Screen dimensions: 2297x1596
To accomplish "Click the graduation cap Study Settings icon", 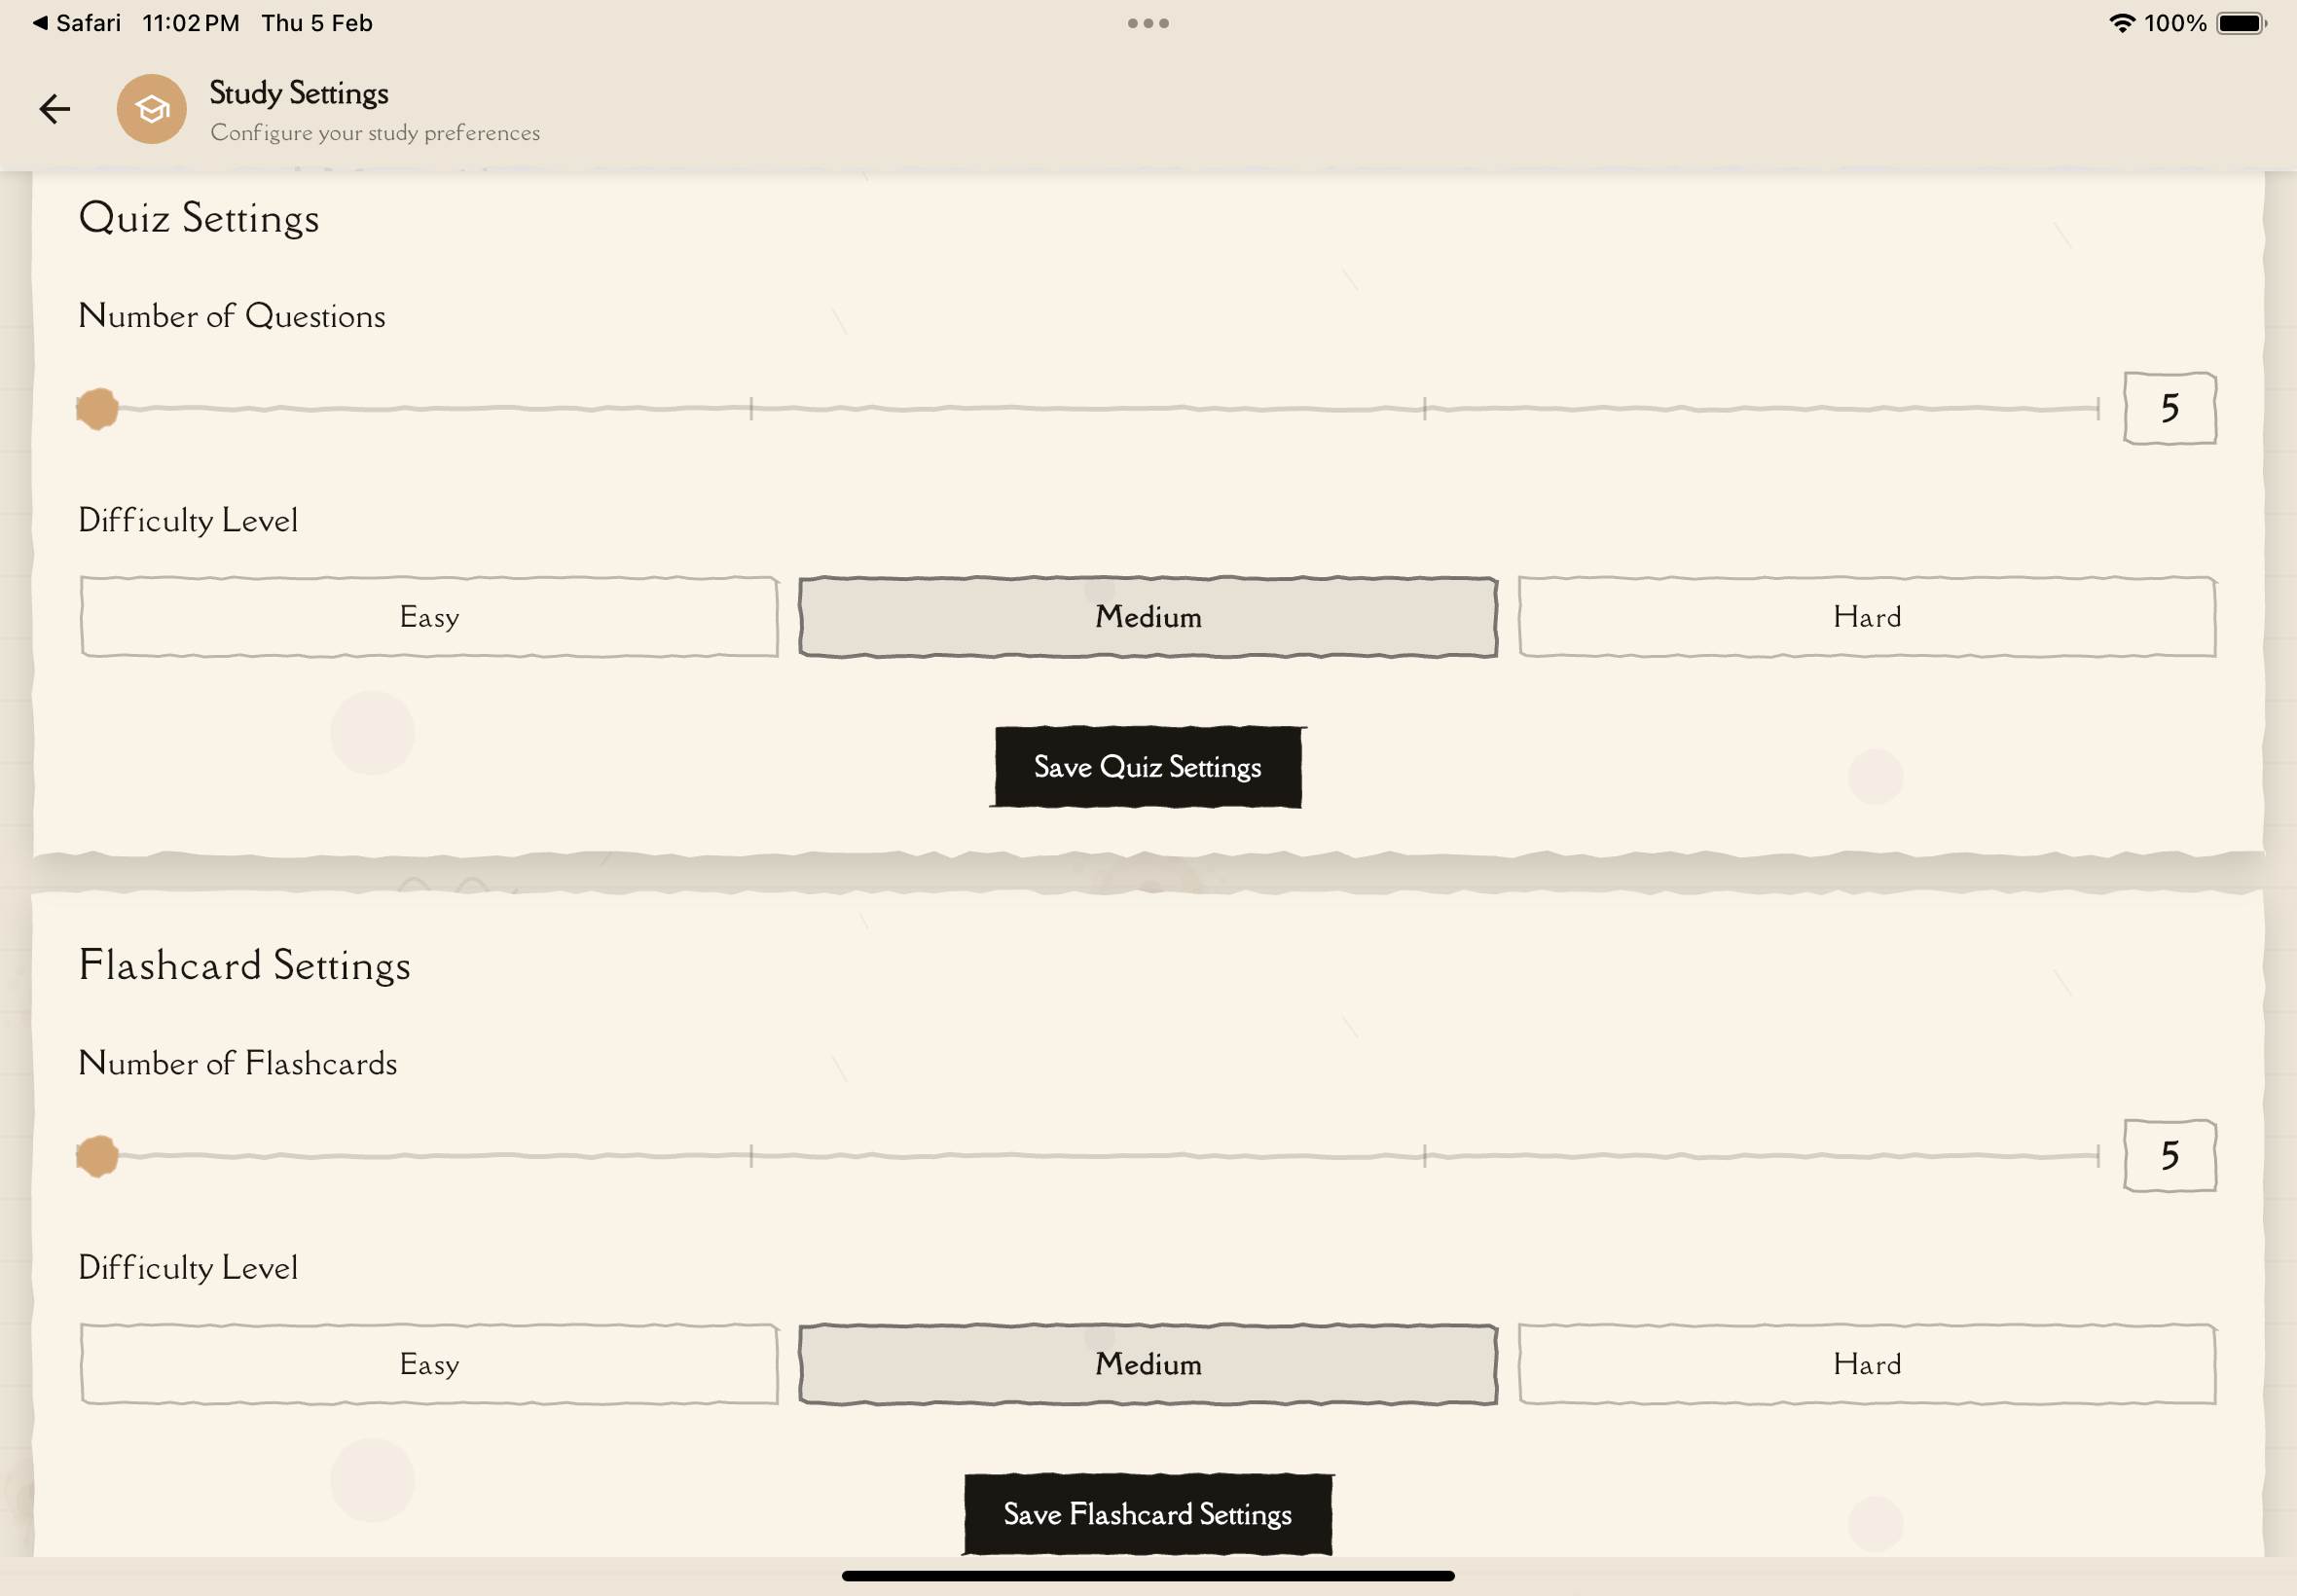I will pos(151,109).
